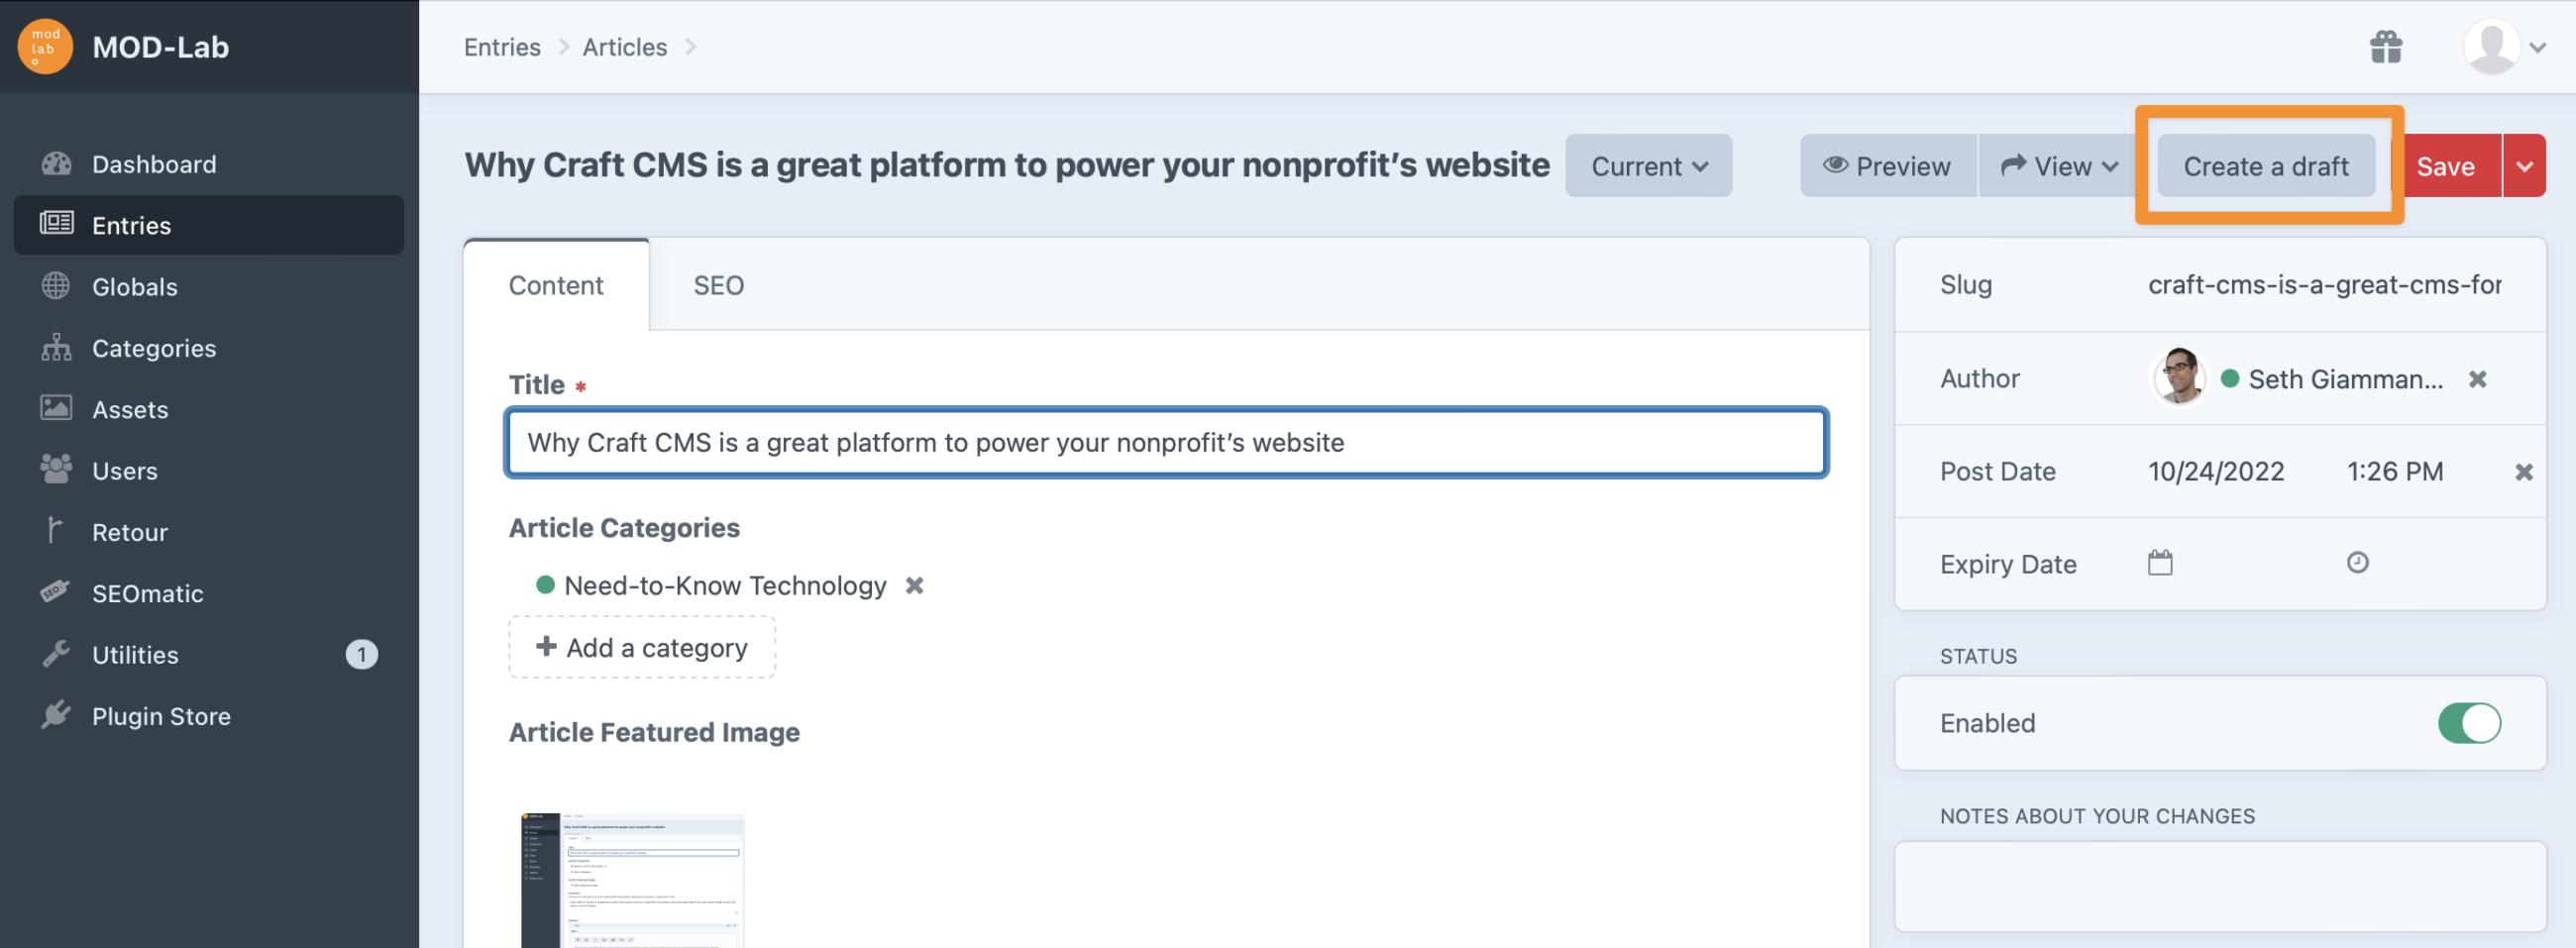Click Utilities notification badge 1
The width and height of the screenshot is (2576, 948).
361,655
